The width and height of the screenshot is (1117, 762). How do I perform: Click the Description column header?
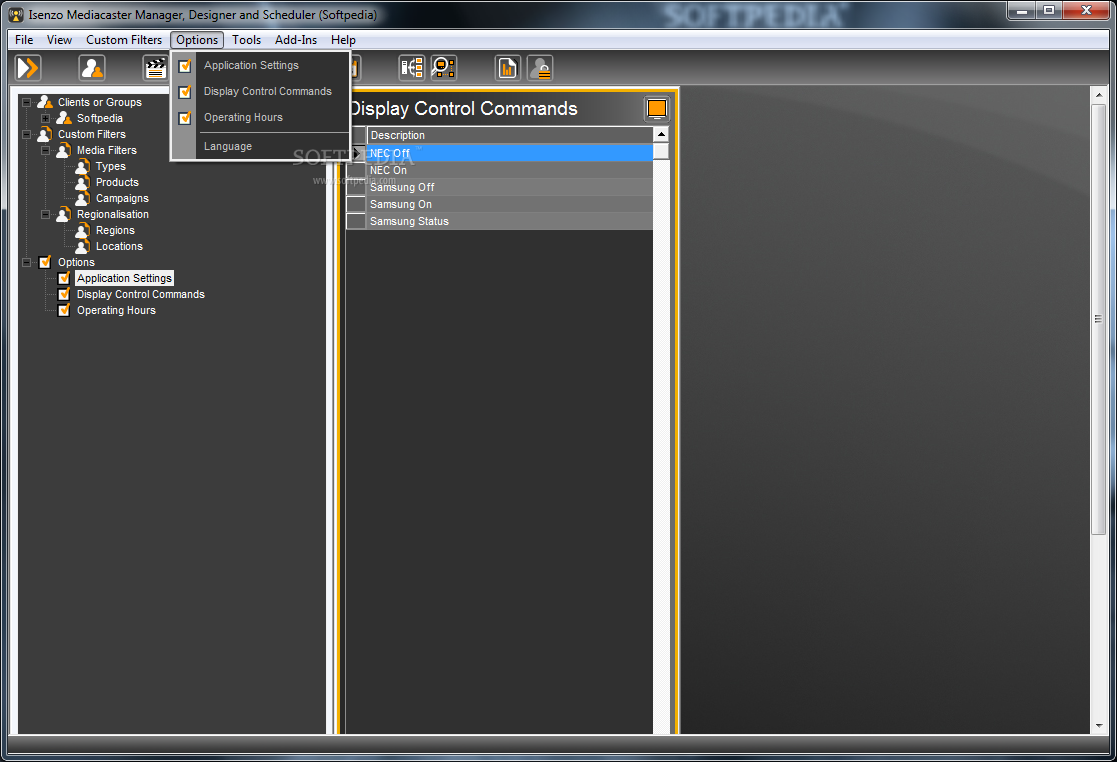[509, 135]
